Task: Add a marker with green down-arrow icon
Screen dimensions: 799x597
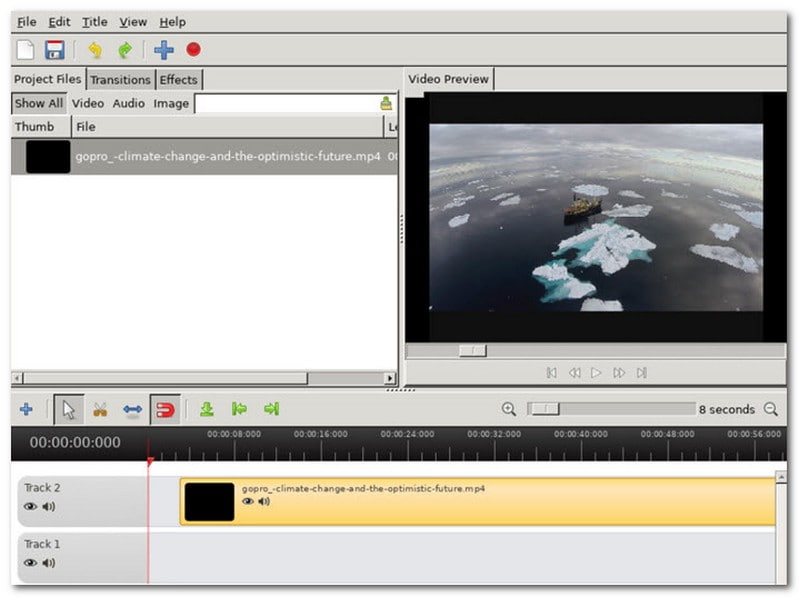Action: (207, 409)
